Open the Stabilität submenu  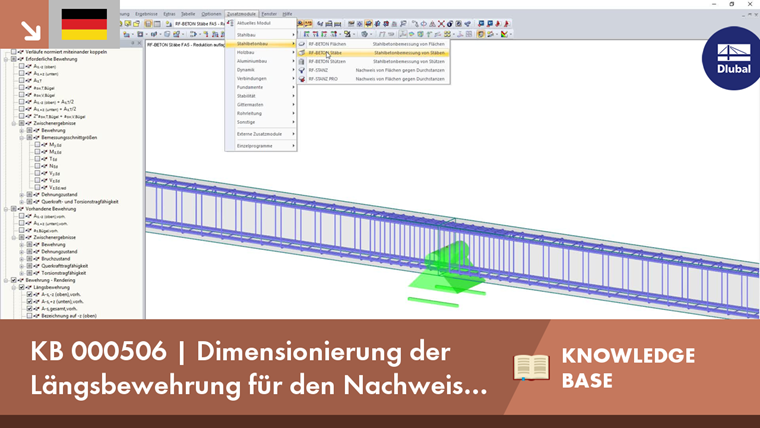pyautogui.click(x=261, y=96)
